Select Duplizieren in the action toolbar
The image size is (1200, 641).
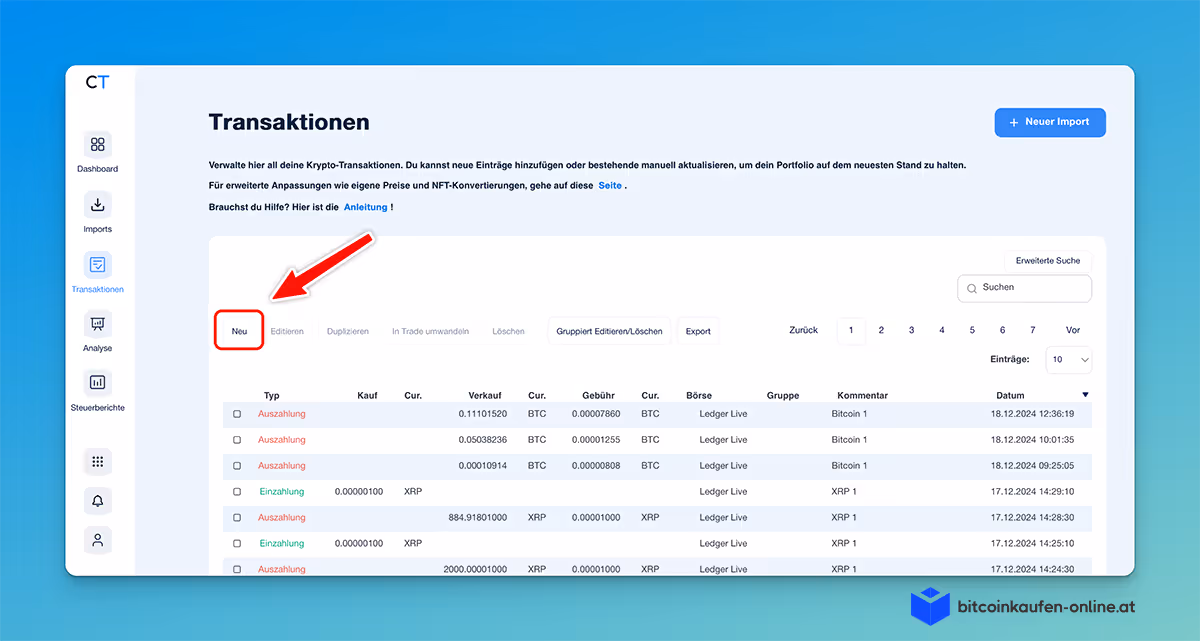coord(348,330)
